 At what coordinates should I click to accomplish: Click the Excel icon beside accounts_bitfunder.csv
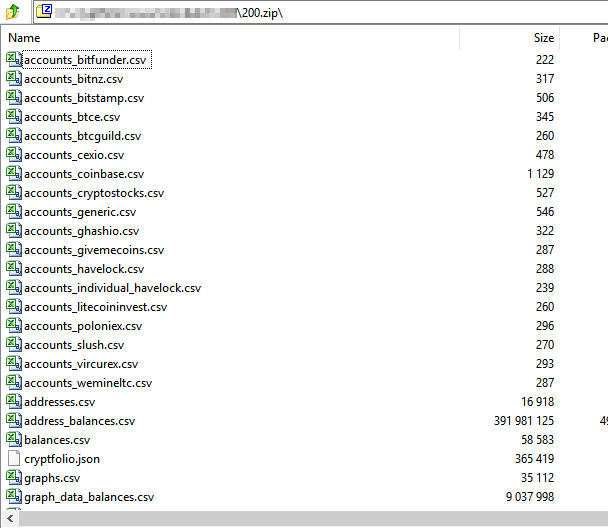tap(14, 60)
